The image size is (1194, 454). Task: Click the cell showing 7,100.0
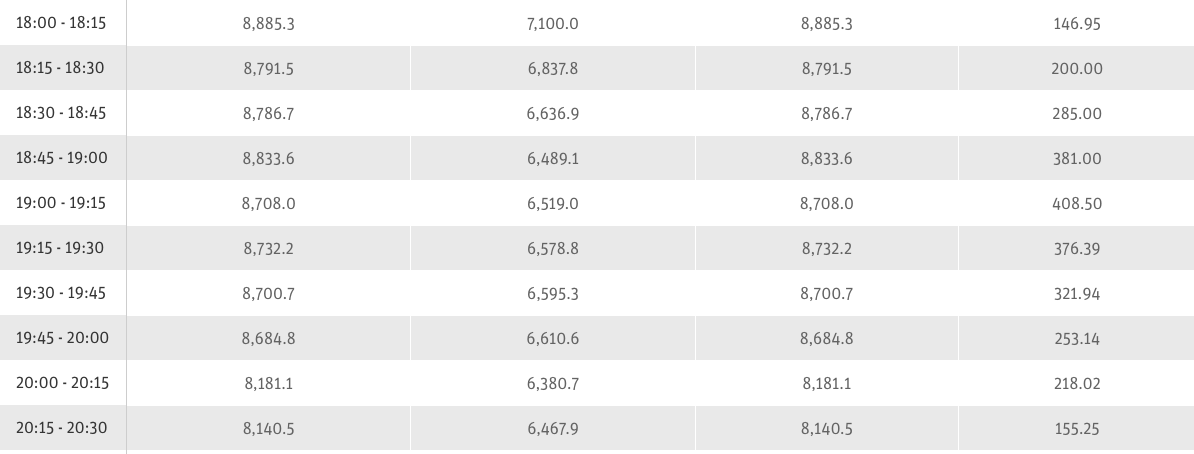560,23
